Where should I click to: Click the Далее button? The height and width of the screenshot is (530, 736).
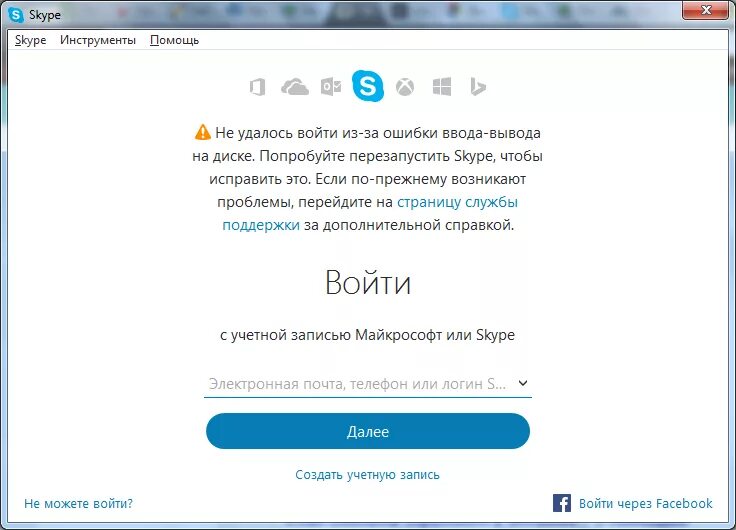tap(368, 431)
